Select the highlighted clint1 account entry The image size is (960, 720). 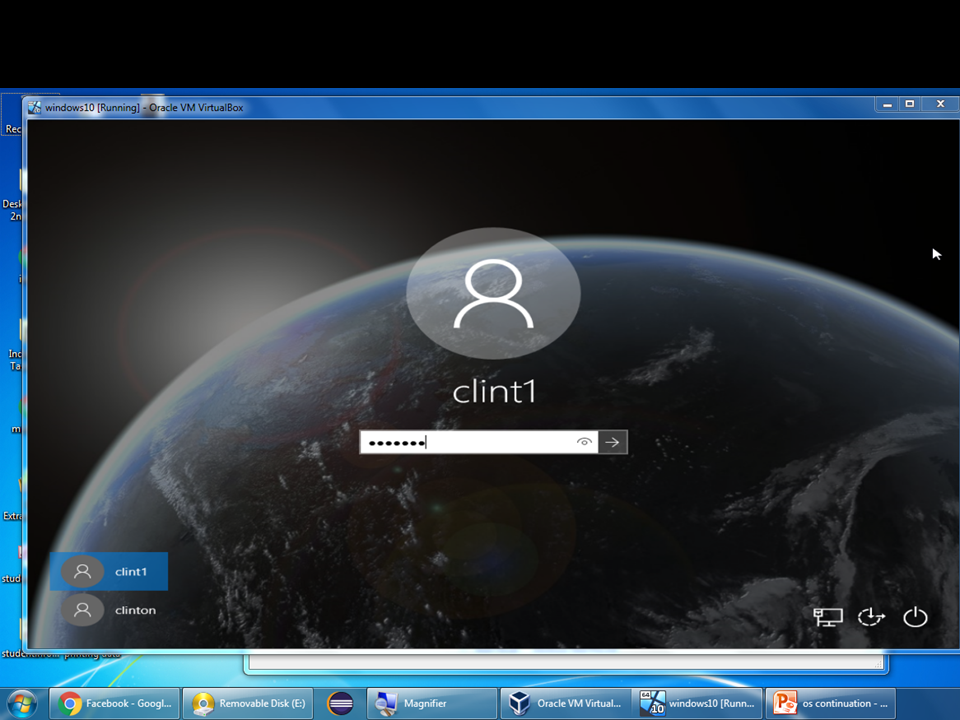120,572
